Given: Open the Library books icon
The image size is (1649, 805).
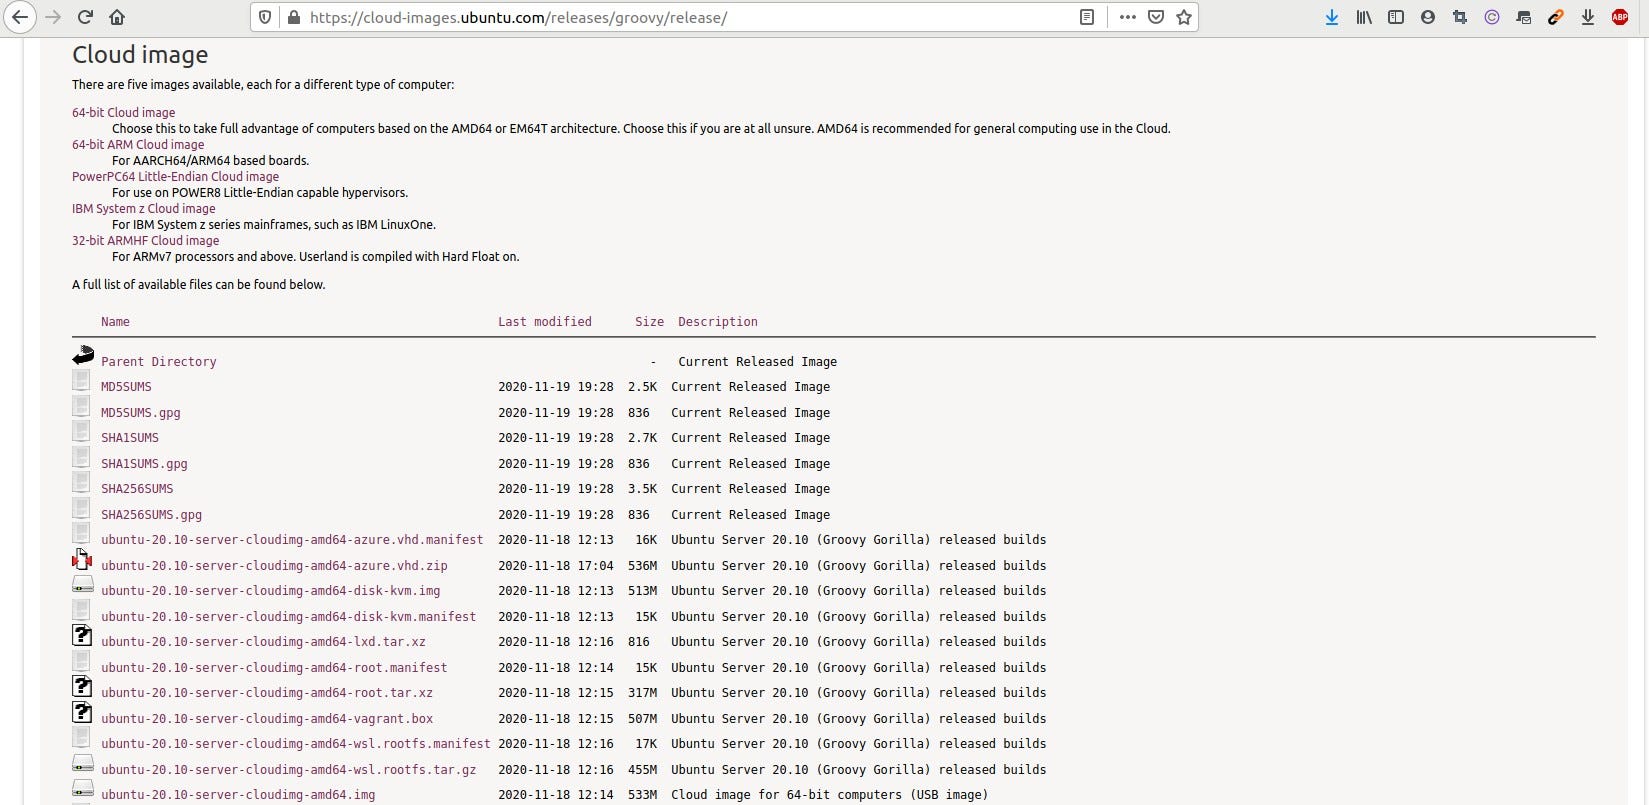Looking at the screenshot, I should tap(1364, 17).
